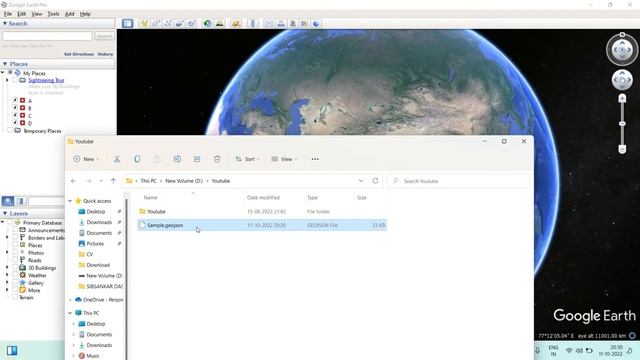Click Share icon in Explorer toolbar
The image size is (640, 360).
point(197,159)
